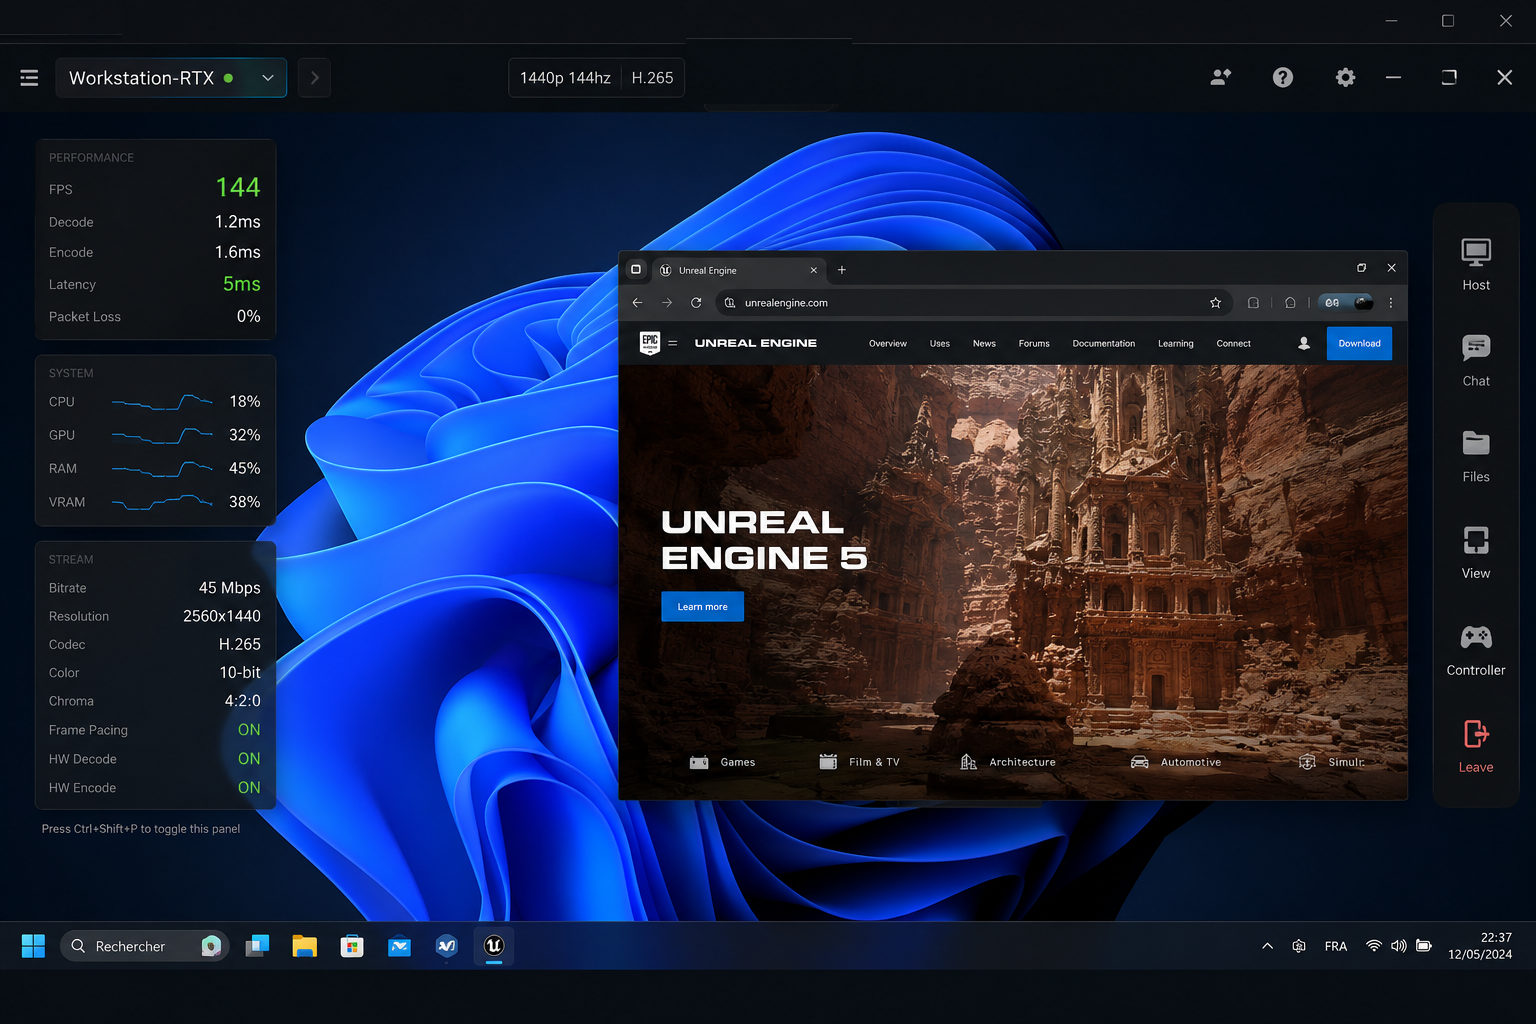Open the Windows Start menu
Screen dimensions: 1536x1024
point(33,946)
